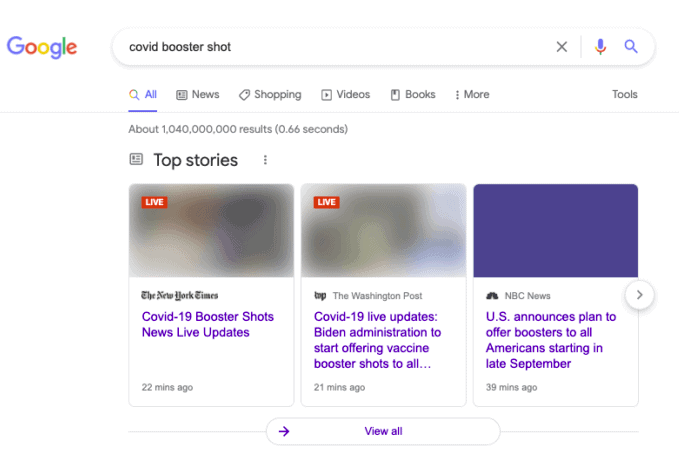Switch to the Shopping tab
Screen dimensions: 679x456
pos(270,95)
